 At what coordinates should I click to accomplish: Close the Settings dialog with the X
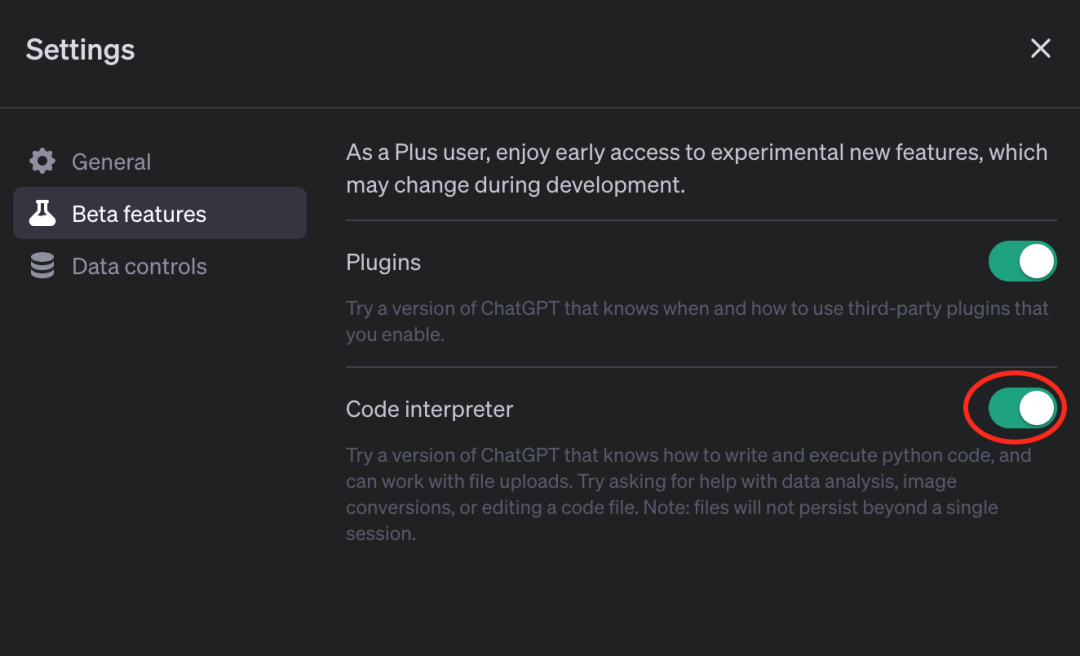(x=1040, y=49)
